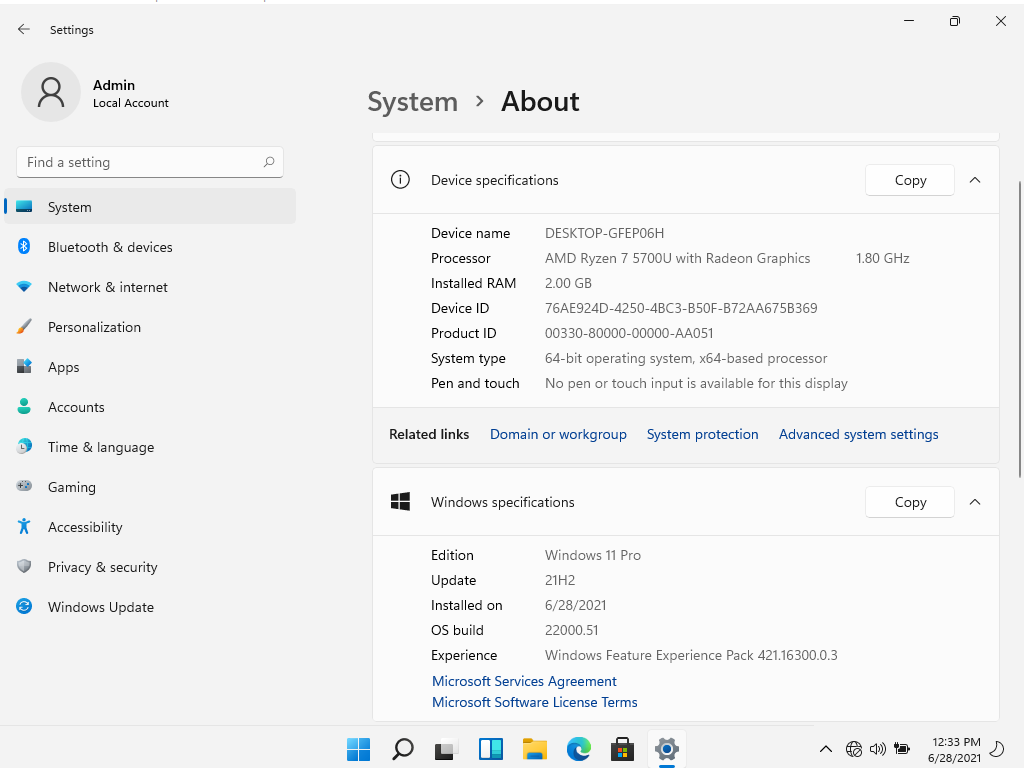Click the Installed on value 6/28/2021
This screenshot has height=768, width=1024.
(575, 605)
